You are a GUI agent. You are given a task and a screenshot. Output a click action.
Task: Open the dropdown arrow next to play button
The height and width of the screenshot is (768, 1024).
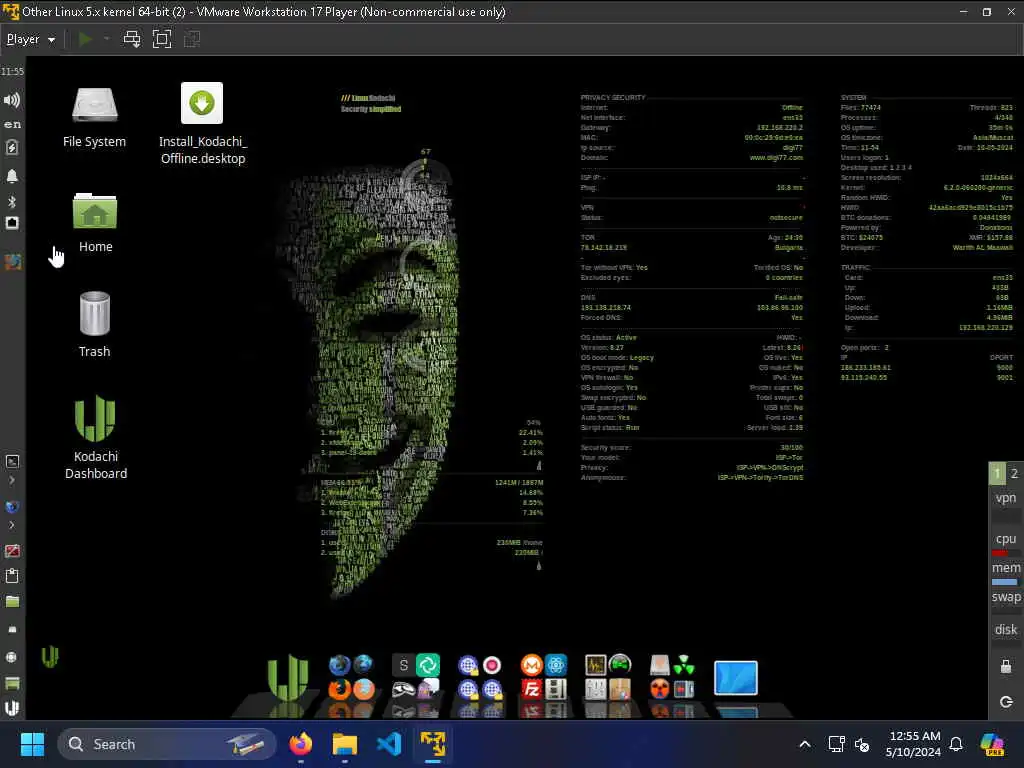[106, 39]
